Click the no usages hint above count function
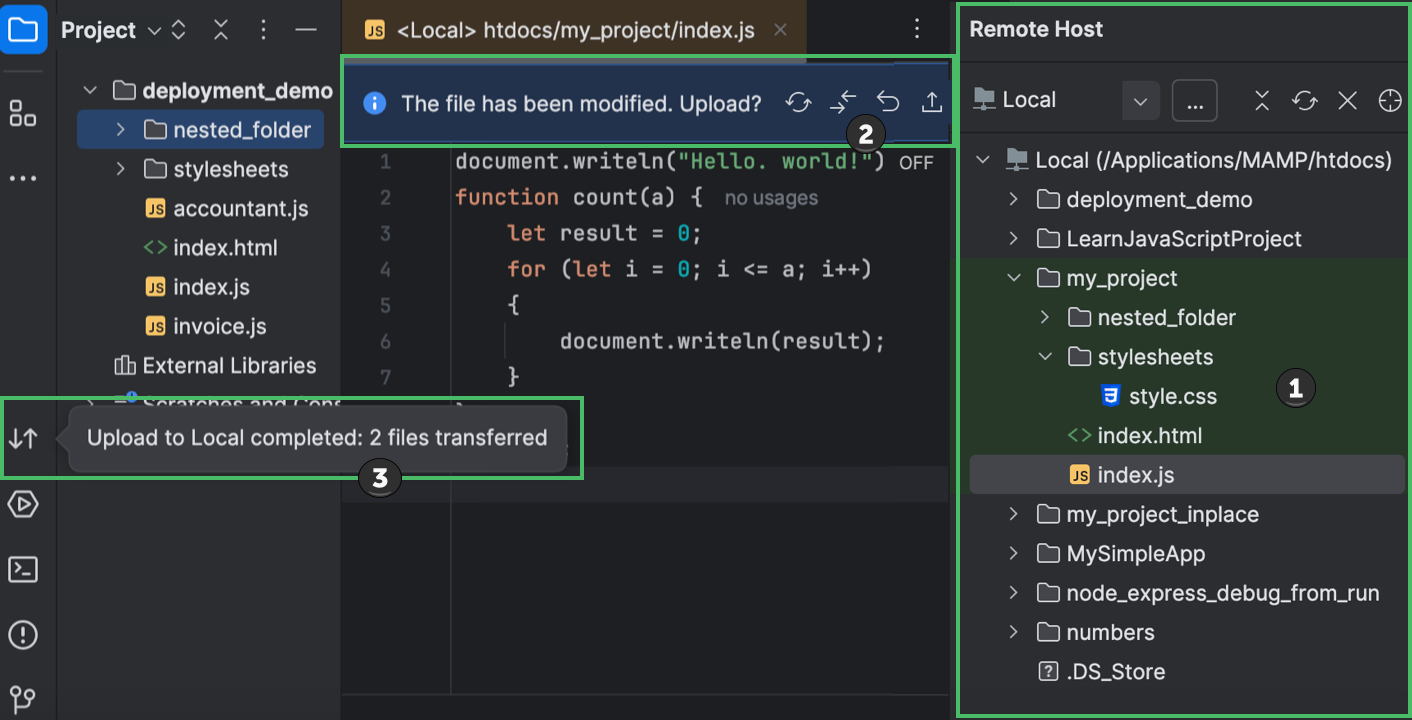 (x=770, y=197)
